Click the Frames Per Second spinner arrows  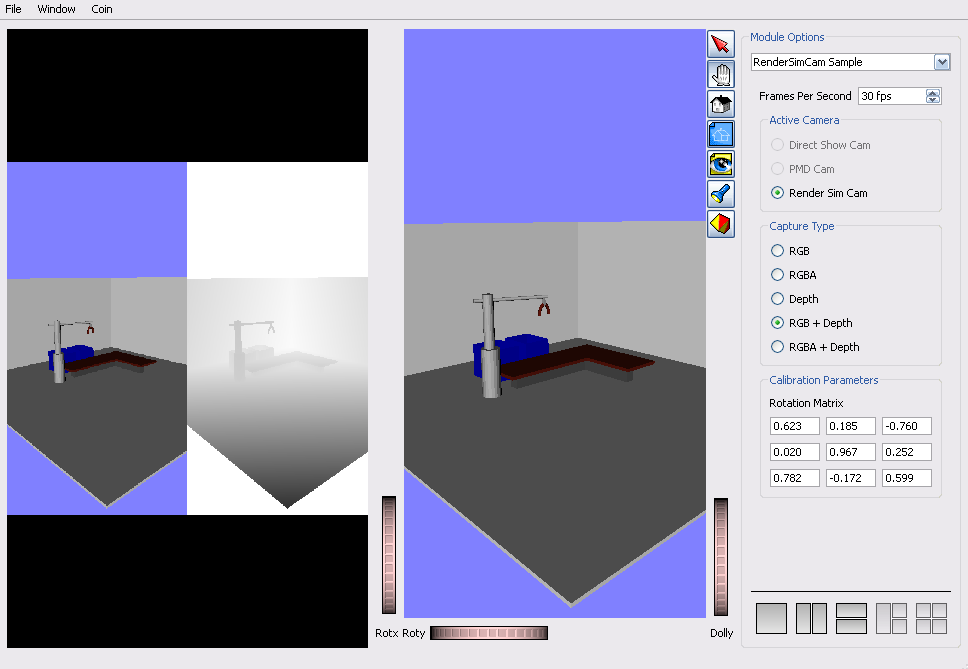tap(933, 96)
